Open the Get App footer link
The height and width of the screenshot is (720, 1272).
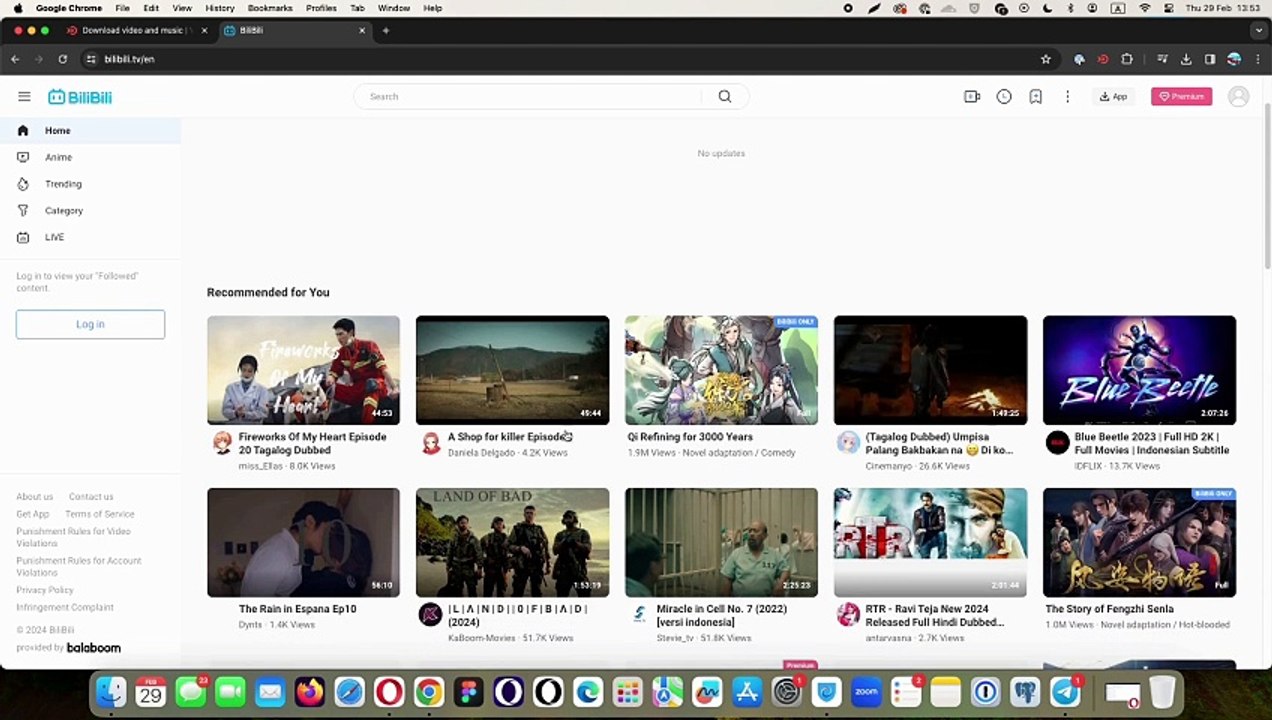click(x=32, y=514)
